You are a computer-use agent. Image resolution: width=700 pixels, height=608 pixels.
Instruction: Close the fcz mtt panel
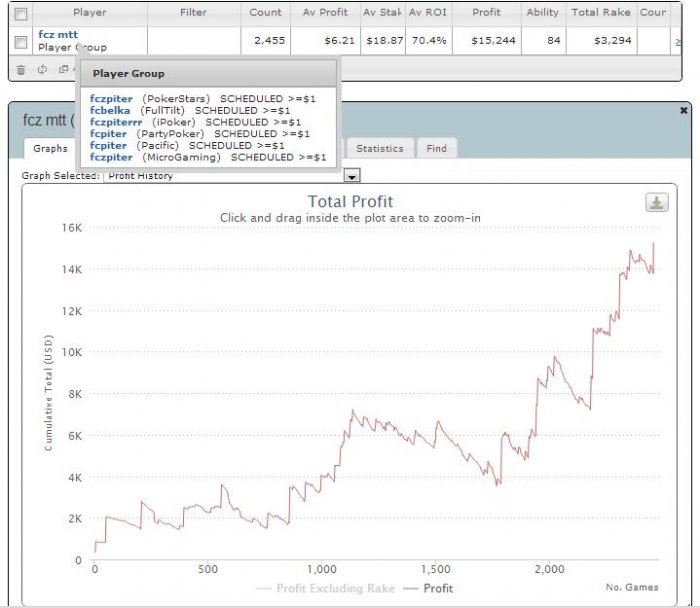pyautogui.click(x=683, y=110)
